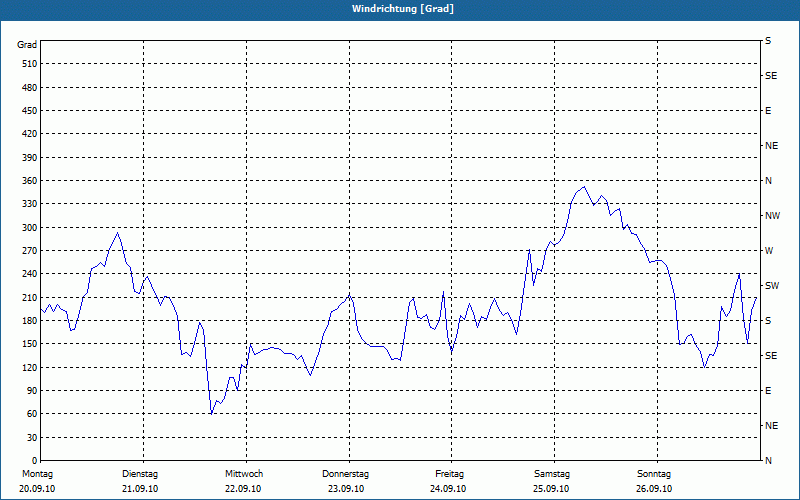
Task: Select the y-axis value 330
Action: tap(30, 204)
